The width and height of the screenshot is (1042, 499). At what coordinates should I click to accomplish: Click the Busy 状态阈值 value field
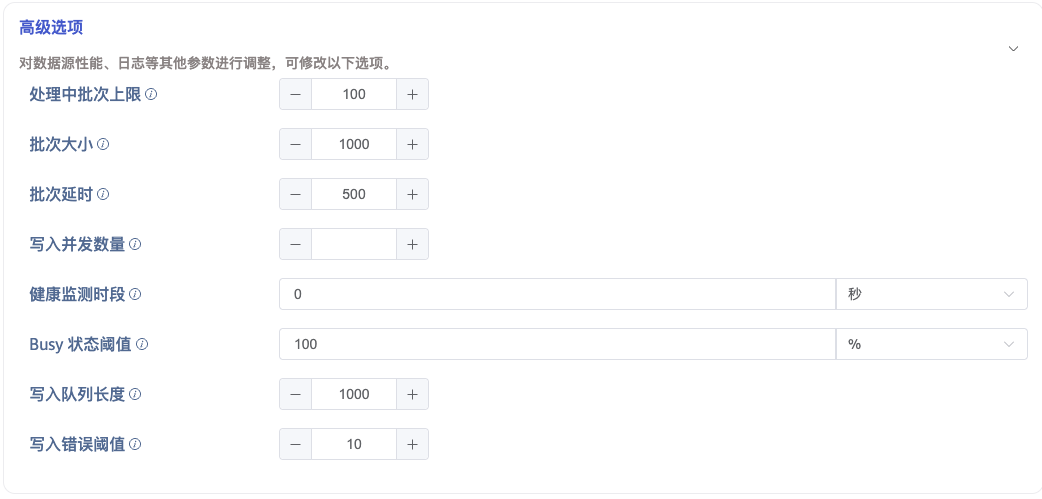[x=556, y=344]
